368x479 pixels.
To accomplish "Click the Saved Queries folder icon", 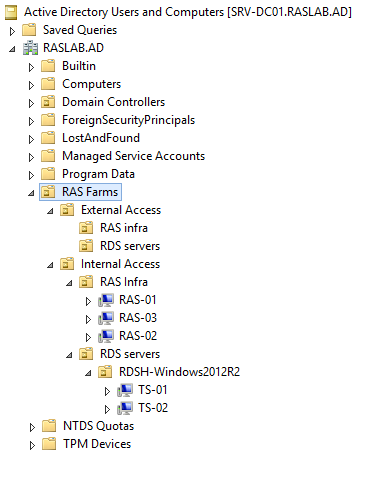I will pos(29,30).
